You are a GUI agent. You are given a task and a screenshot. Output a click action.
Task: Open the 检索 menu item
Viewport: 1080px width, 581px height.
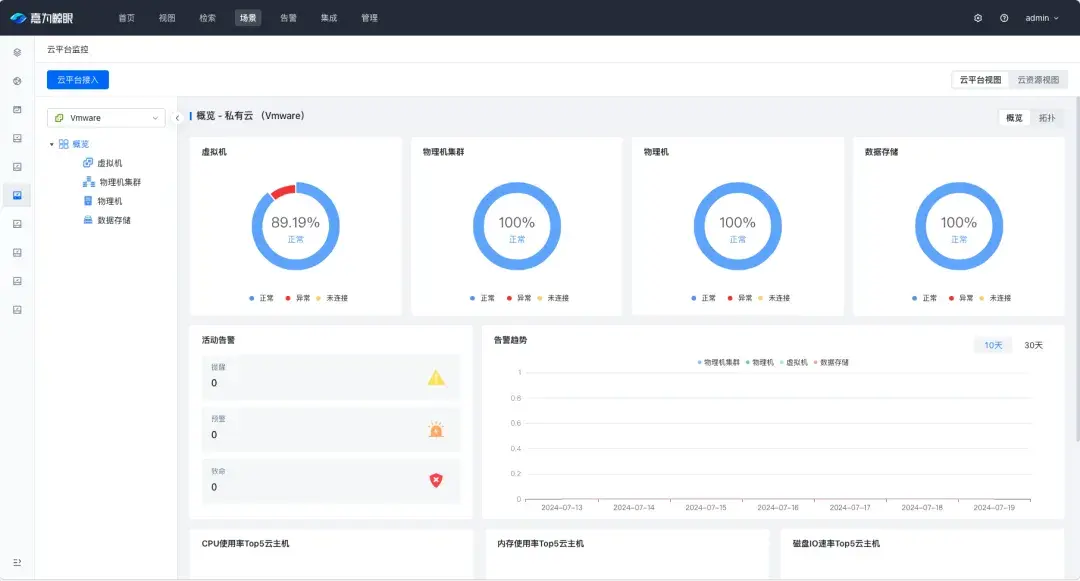pos(207,18)
